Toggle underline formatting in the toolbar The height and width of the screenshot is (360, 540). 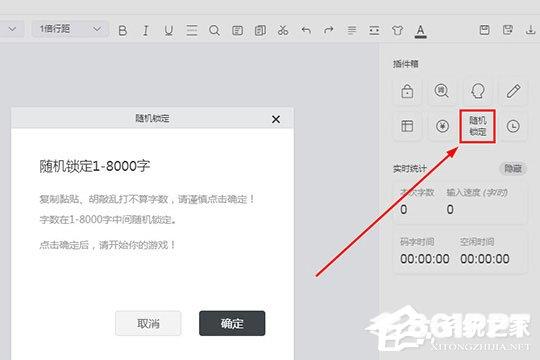coord(168,30)
